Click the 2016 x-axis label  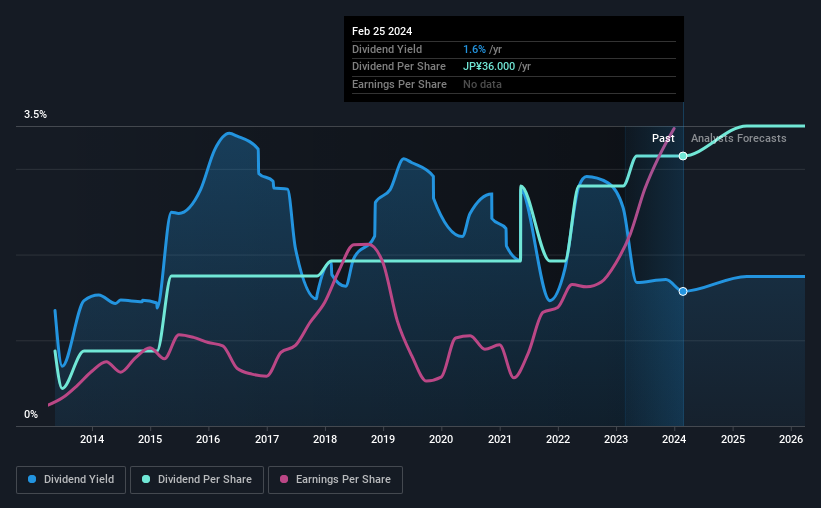pos(208,439)
